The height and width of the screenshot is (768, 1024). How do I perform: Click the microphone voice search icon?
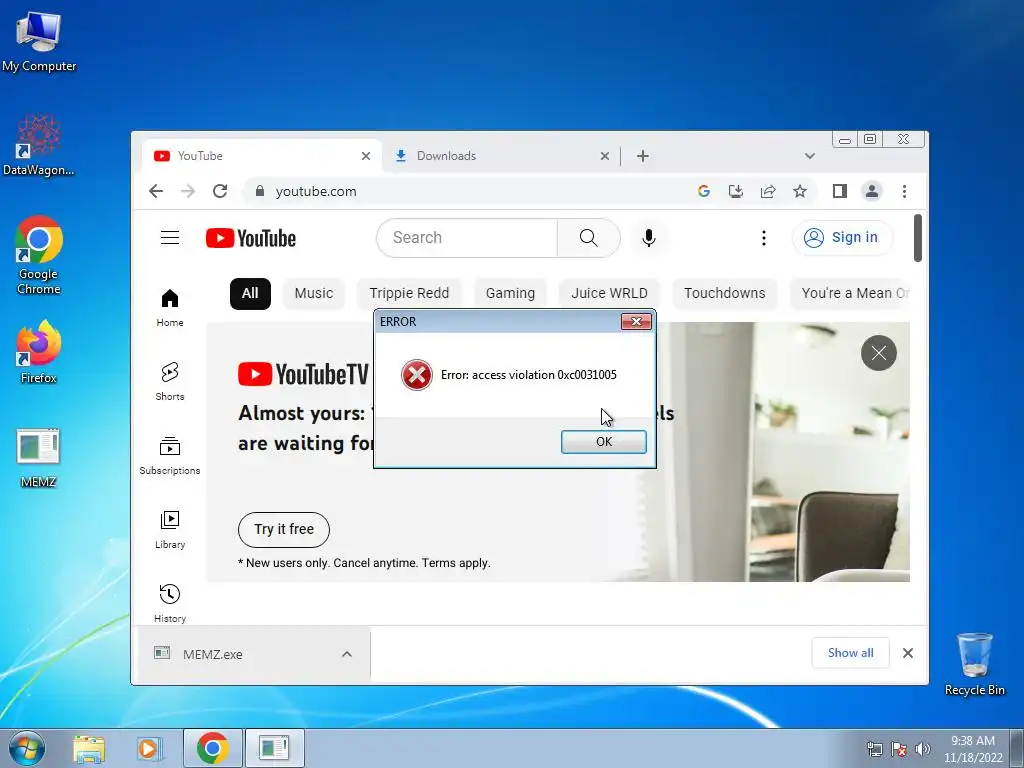648,238
